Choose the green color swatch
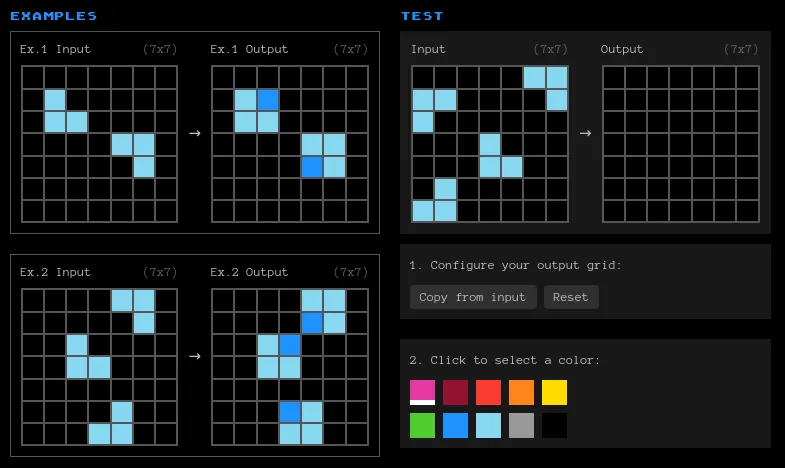The image size is (785, 468). 423,425
